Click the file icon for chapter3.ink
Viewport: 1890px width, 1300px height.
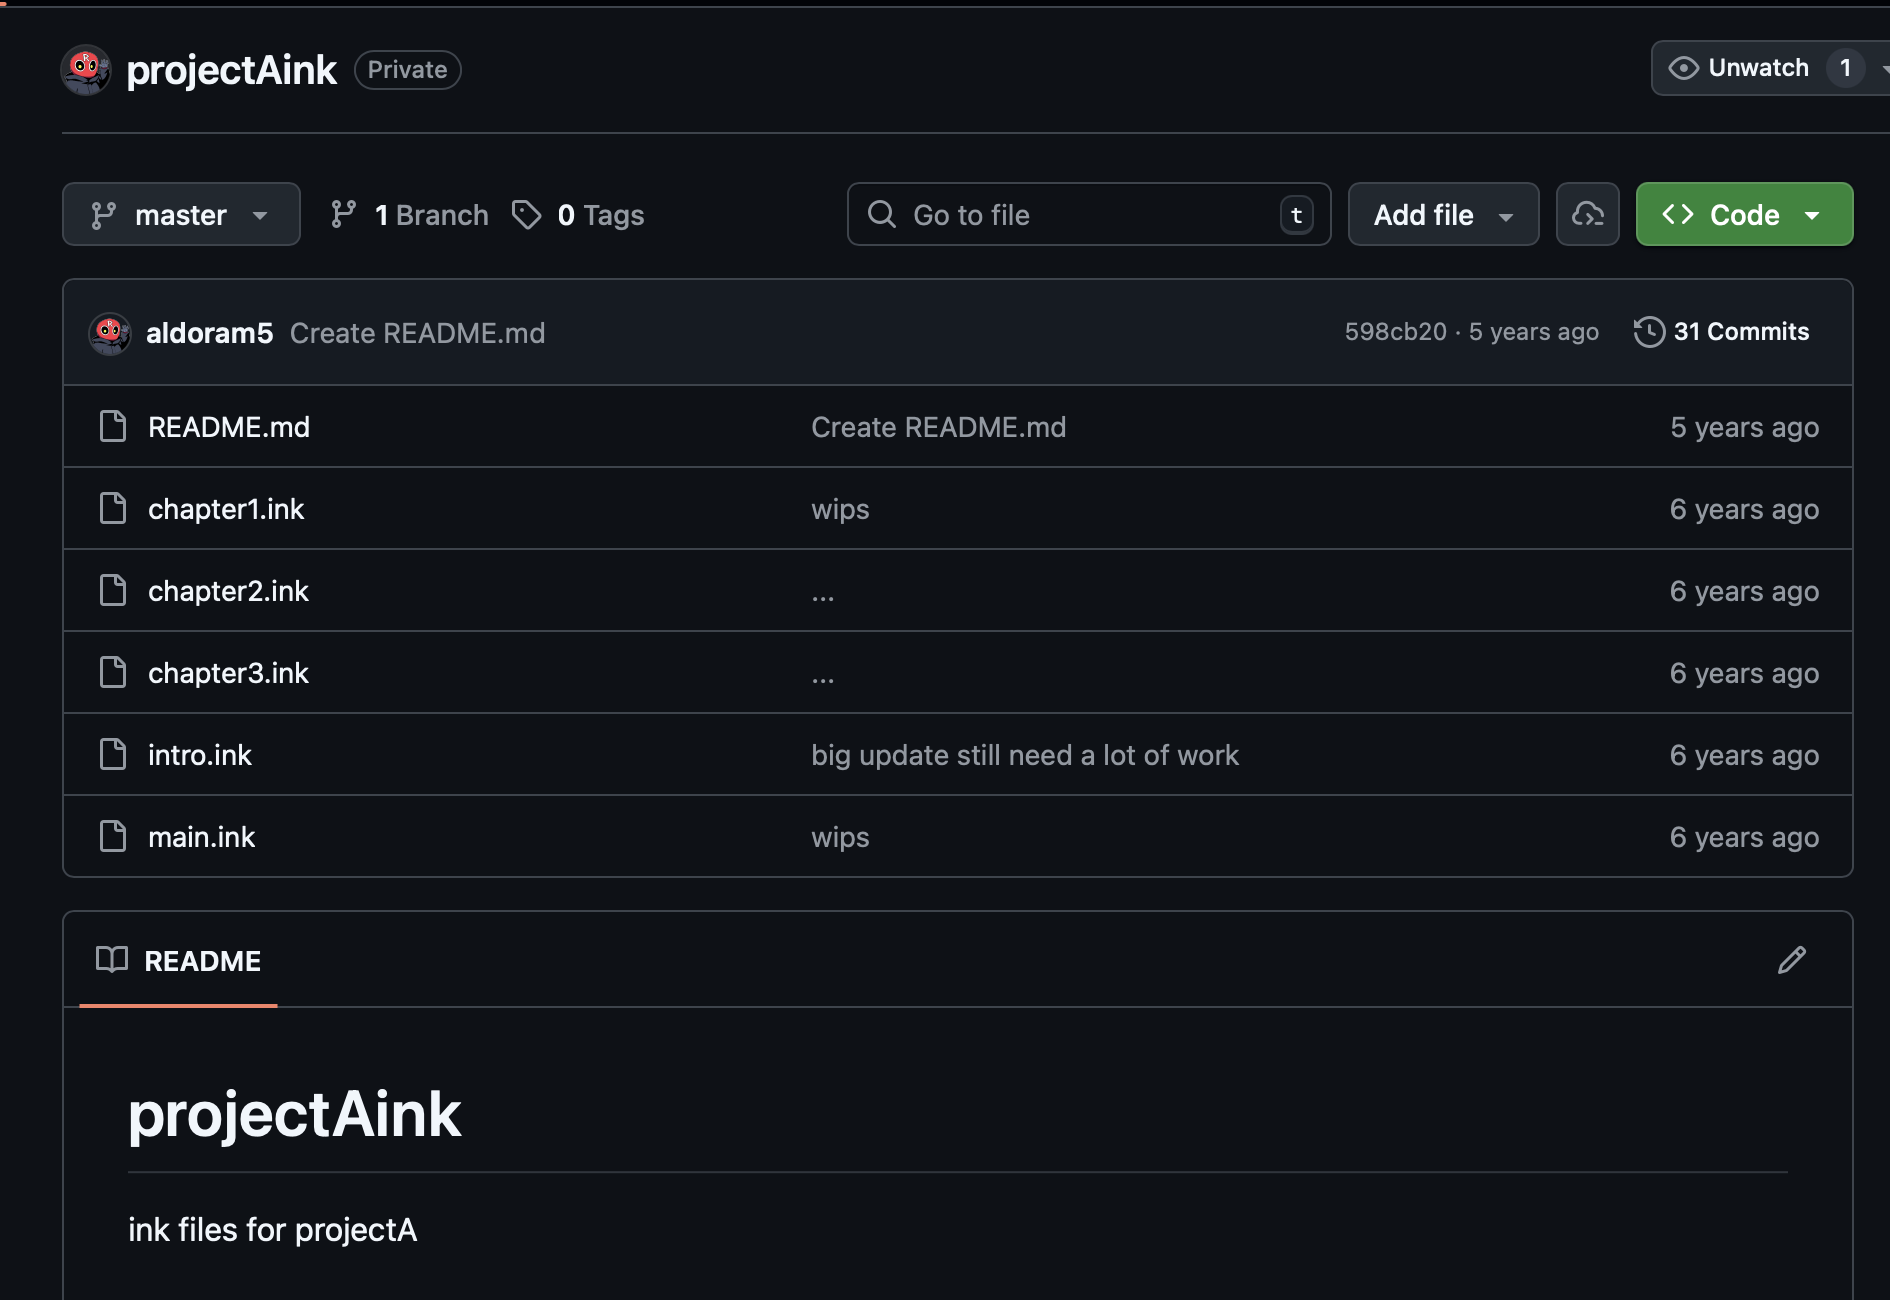tap(113, 672)
